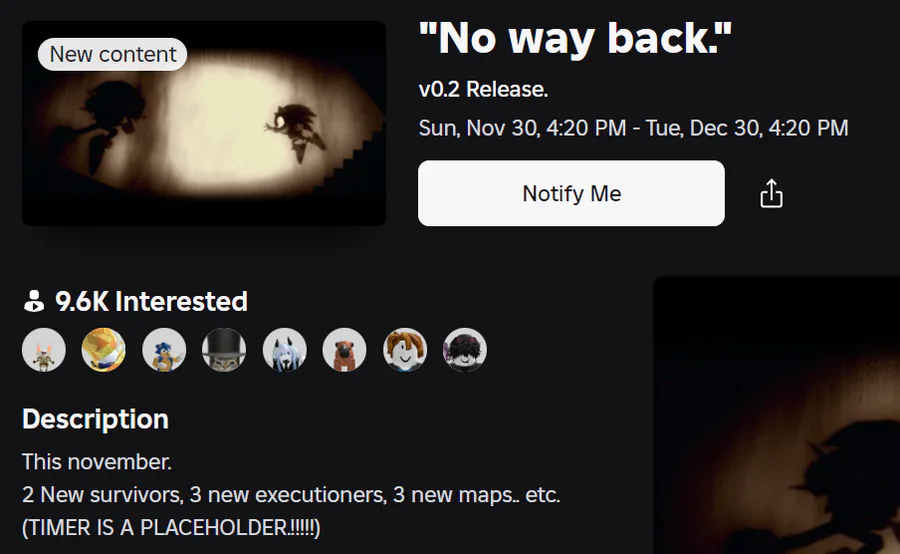The height and width of the screenshot is (554, 900).
Task: Open the event thumbnail with Sonic silhouettes
Action: (204, 123)
